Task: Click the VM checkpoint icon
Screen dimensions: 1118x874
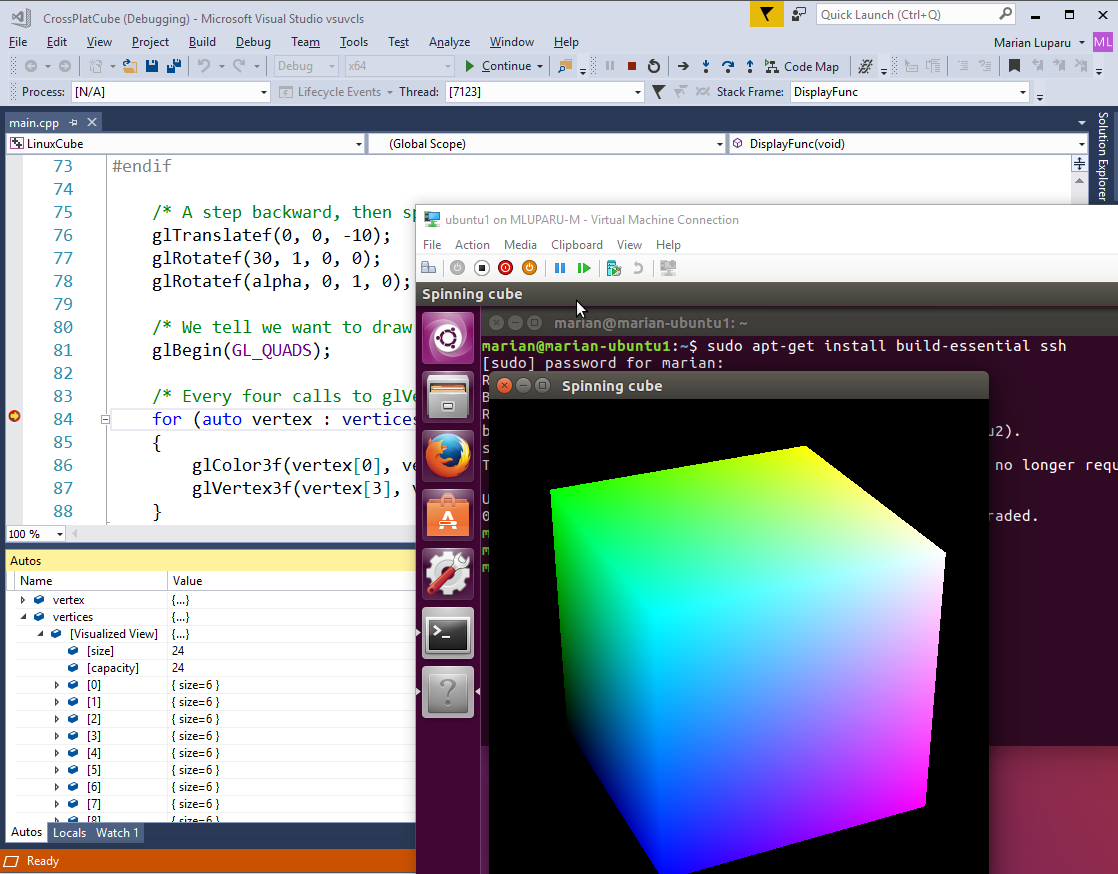Action: point(614,268)
